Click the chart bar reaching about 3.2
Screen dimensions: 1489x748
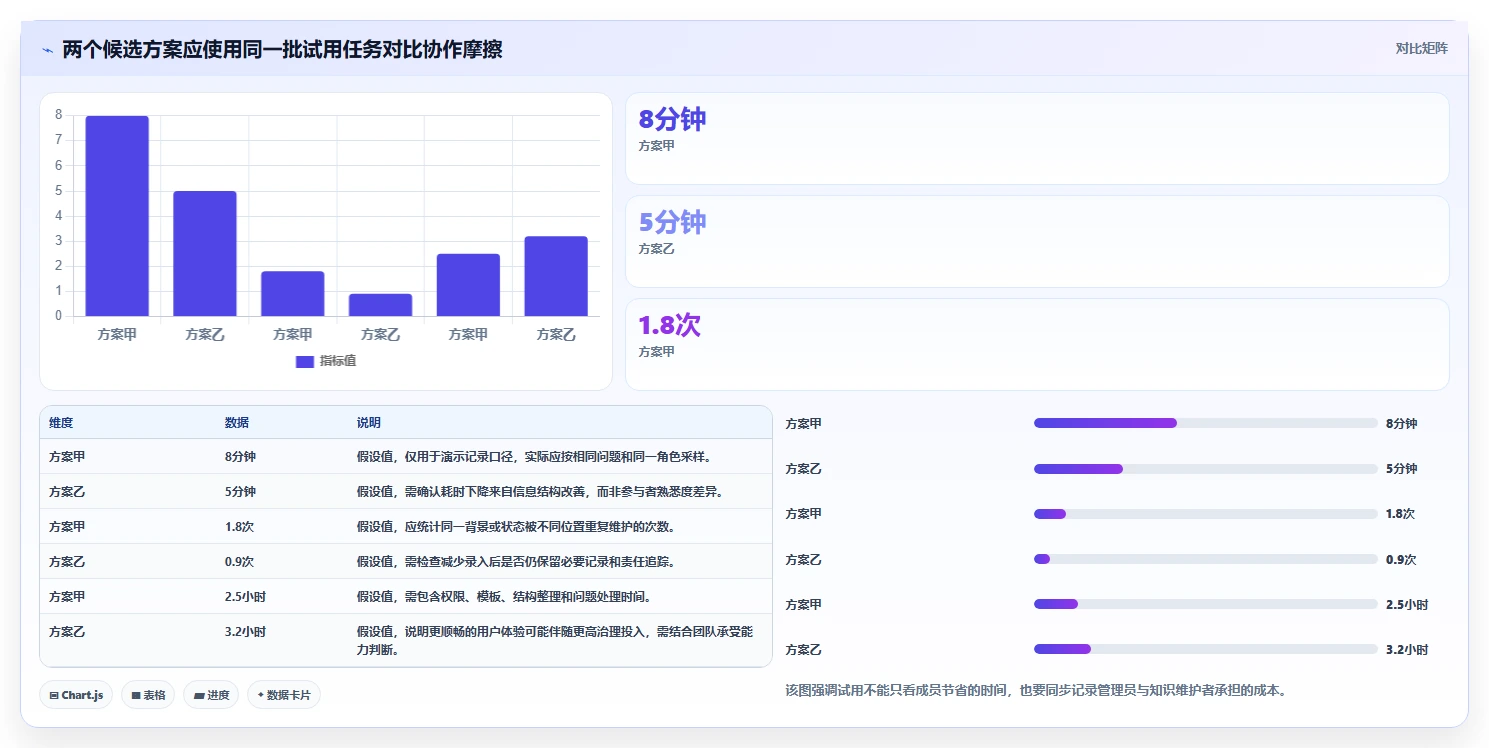click(x=556, y=276)
